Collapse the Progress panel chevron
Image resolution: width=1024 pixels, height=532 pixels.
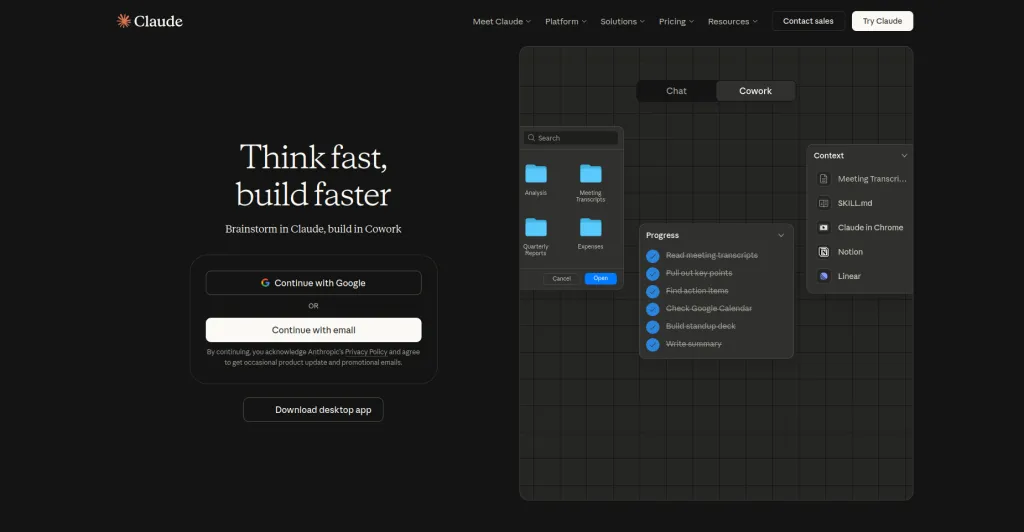pos(780,235)
